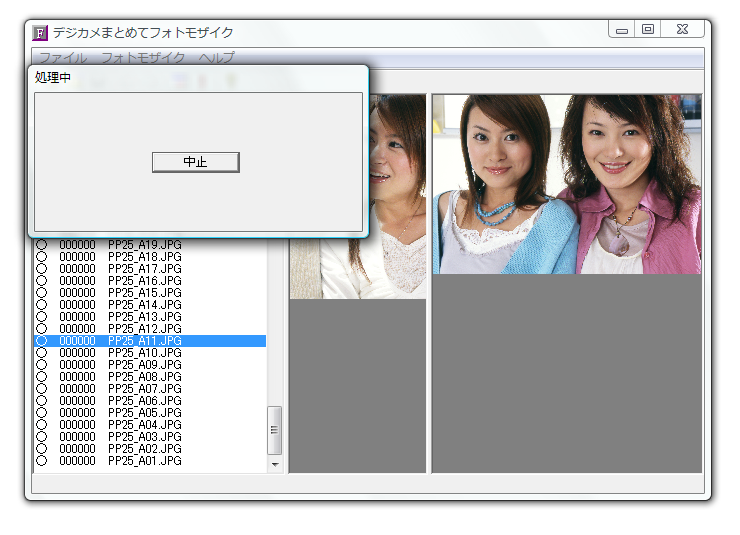This screenshot has width=740, height=535.
Task: Click the circle icon beside PP25_A15.JPG
Action: click(x=42, y=293)
